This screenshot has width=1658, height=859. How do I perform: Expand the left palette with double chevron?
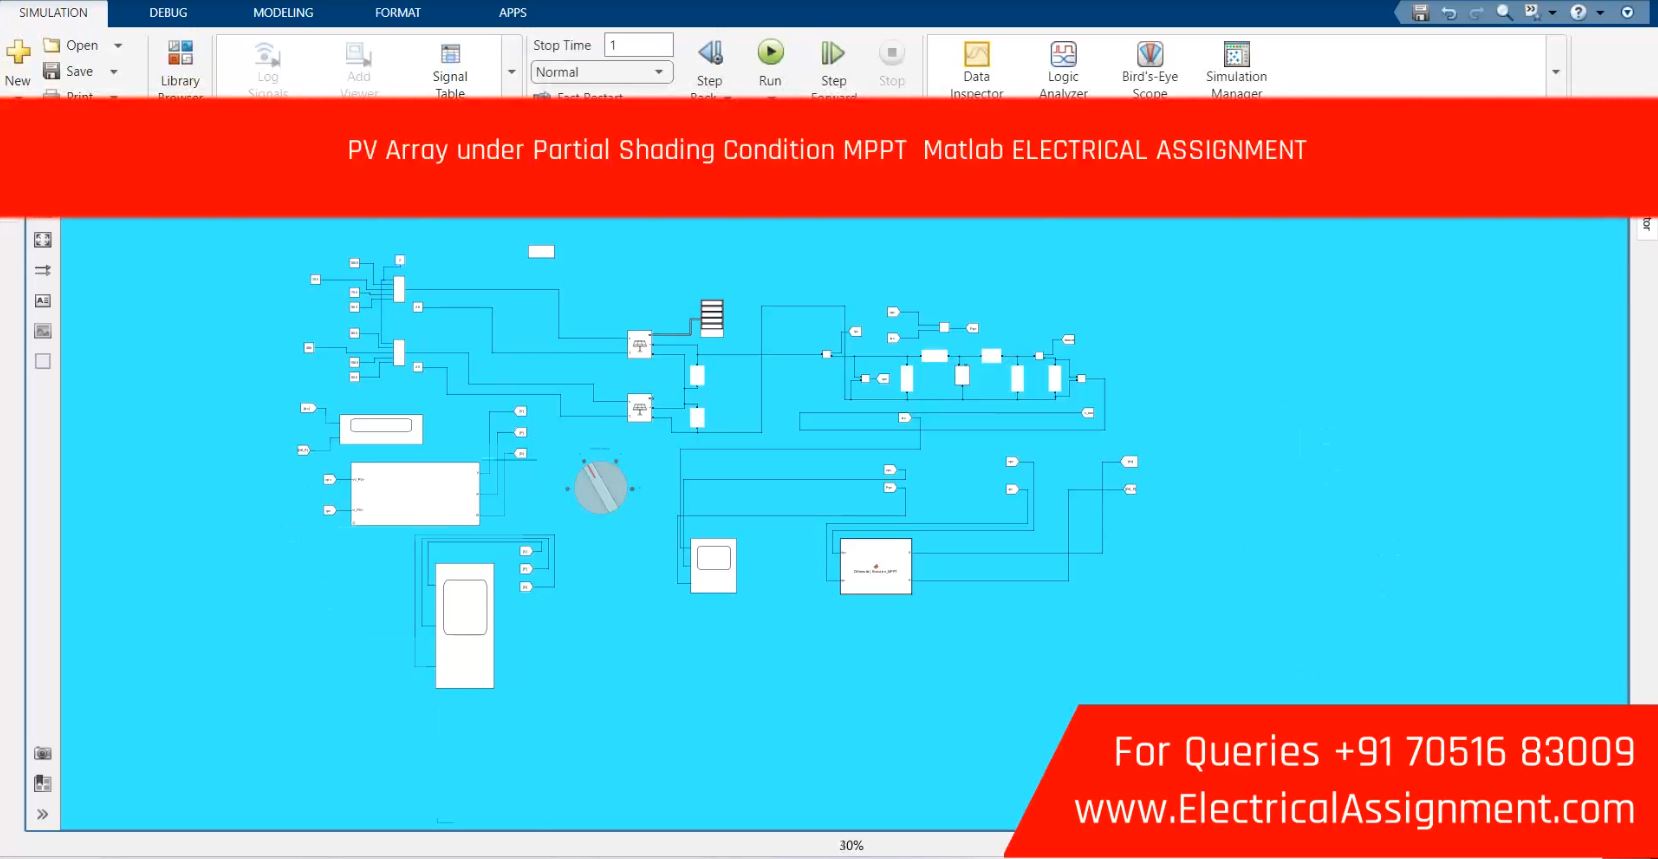coord(42,814)
